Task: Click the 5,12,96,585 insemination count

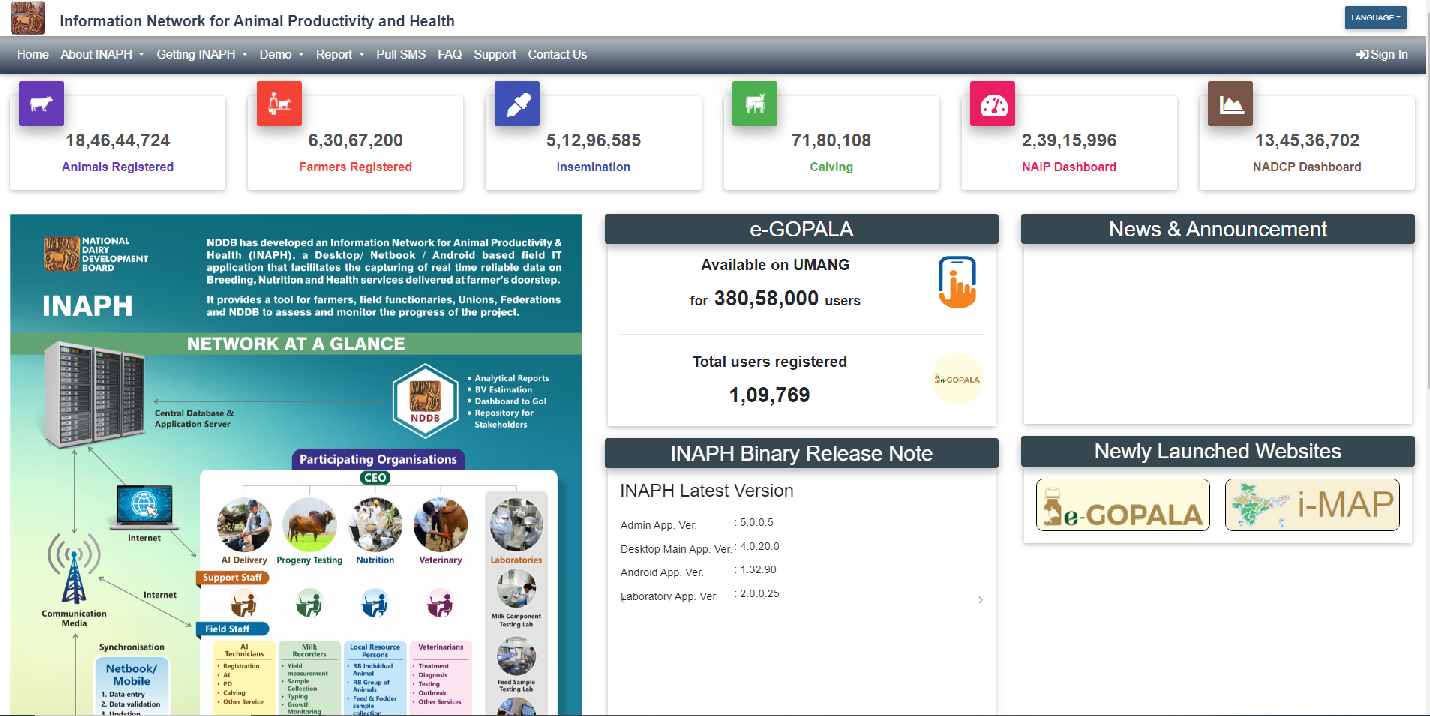Action: pos(594,141)
